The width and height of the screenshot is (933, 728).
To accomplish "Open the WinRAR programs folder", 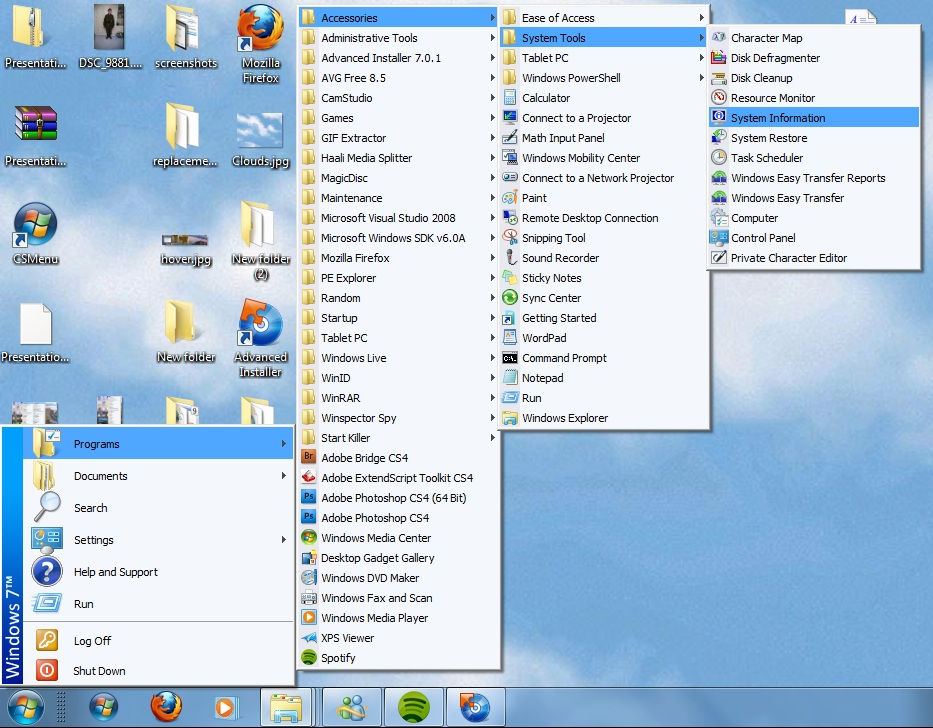I will pyautogui.click(x=399, y=398).
